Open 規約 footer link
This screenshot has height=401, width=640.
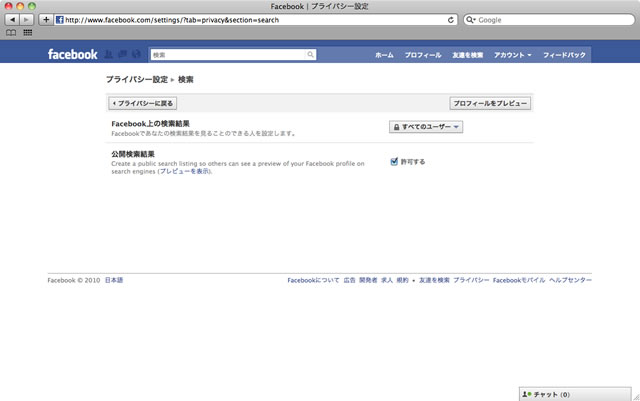pos(402,280)
